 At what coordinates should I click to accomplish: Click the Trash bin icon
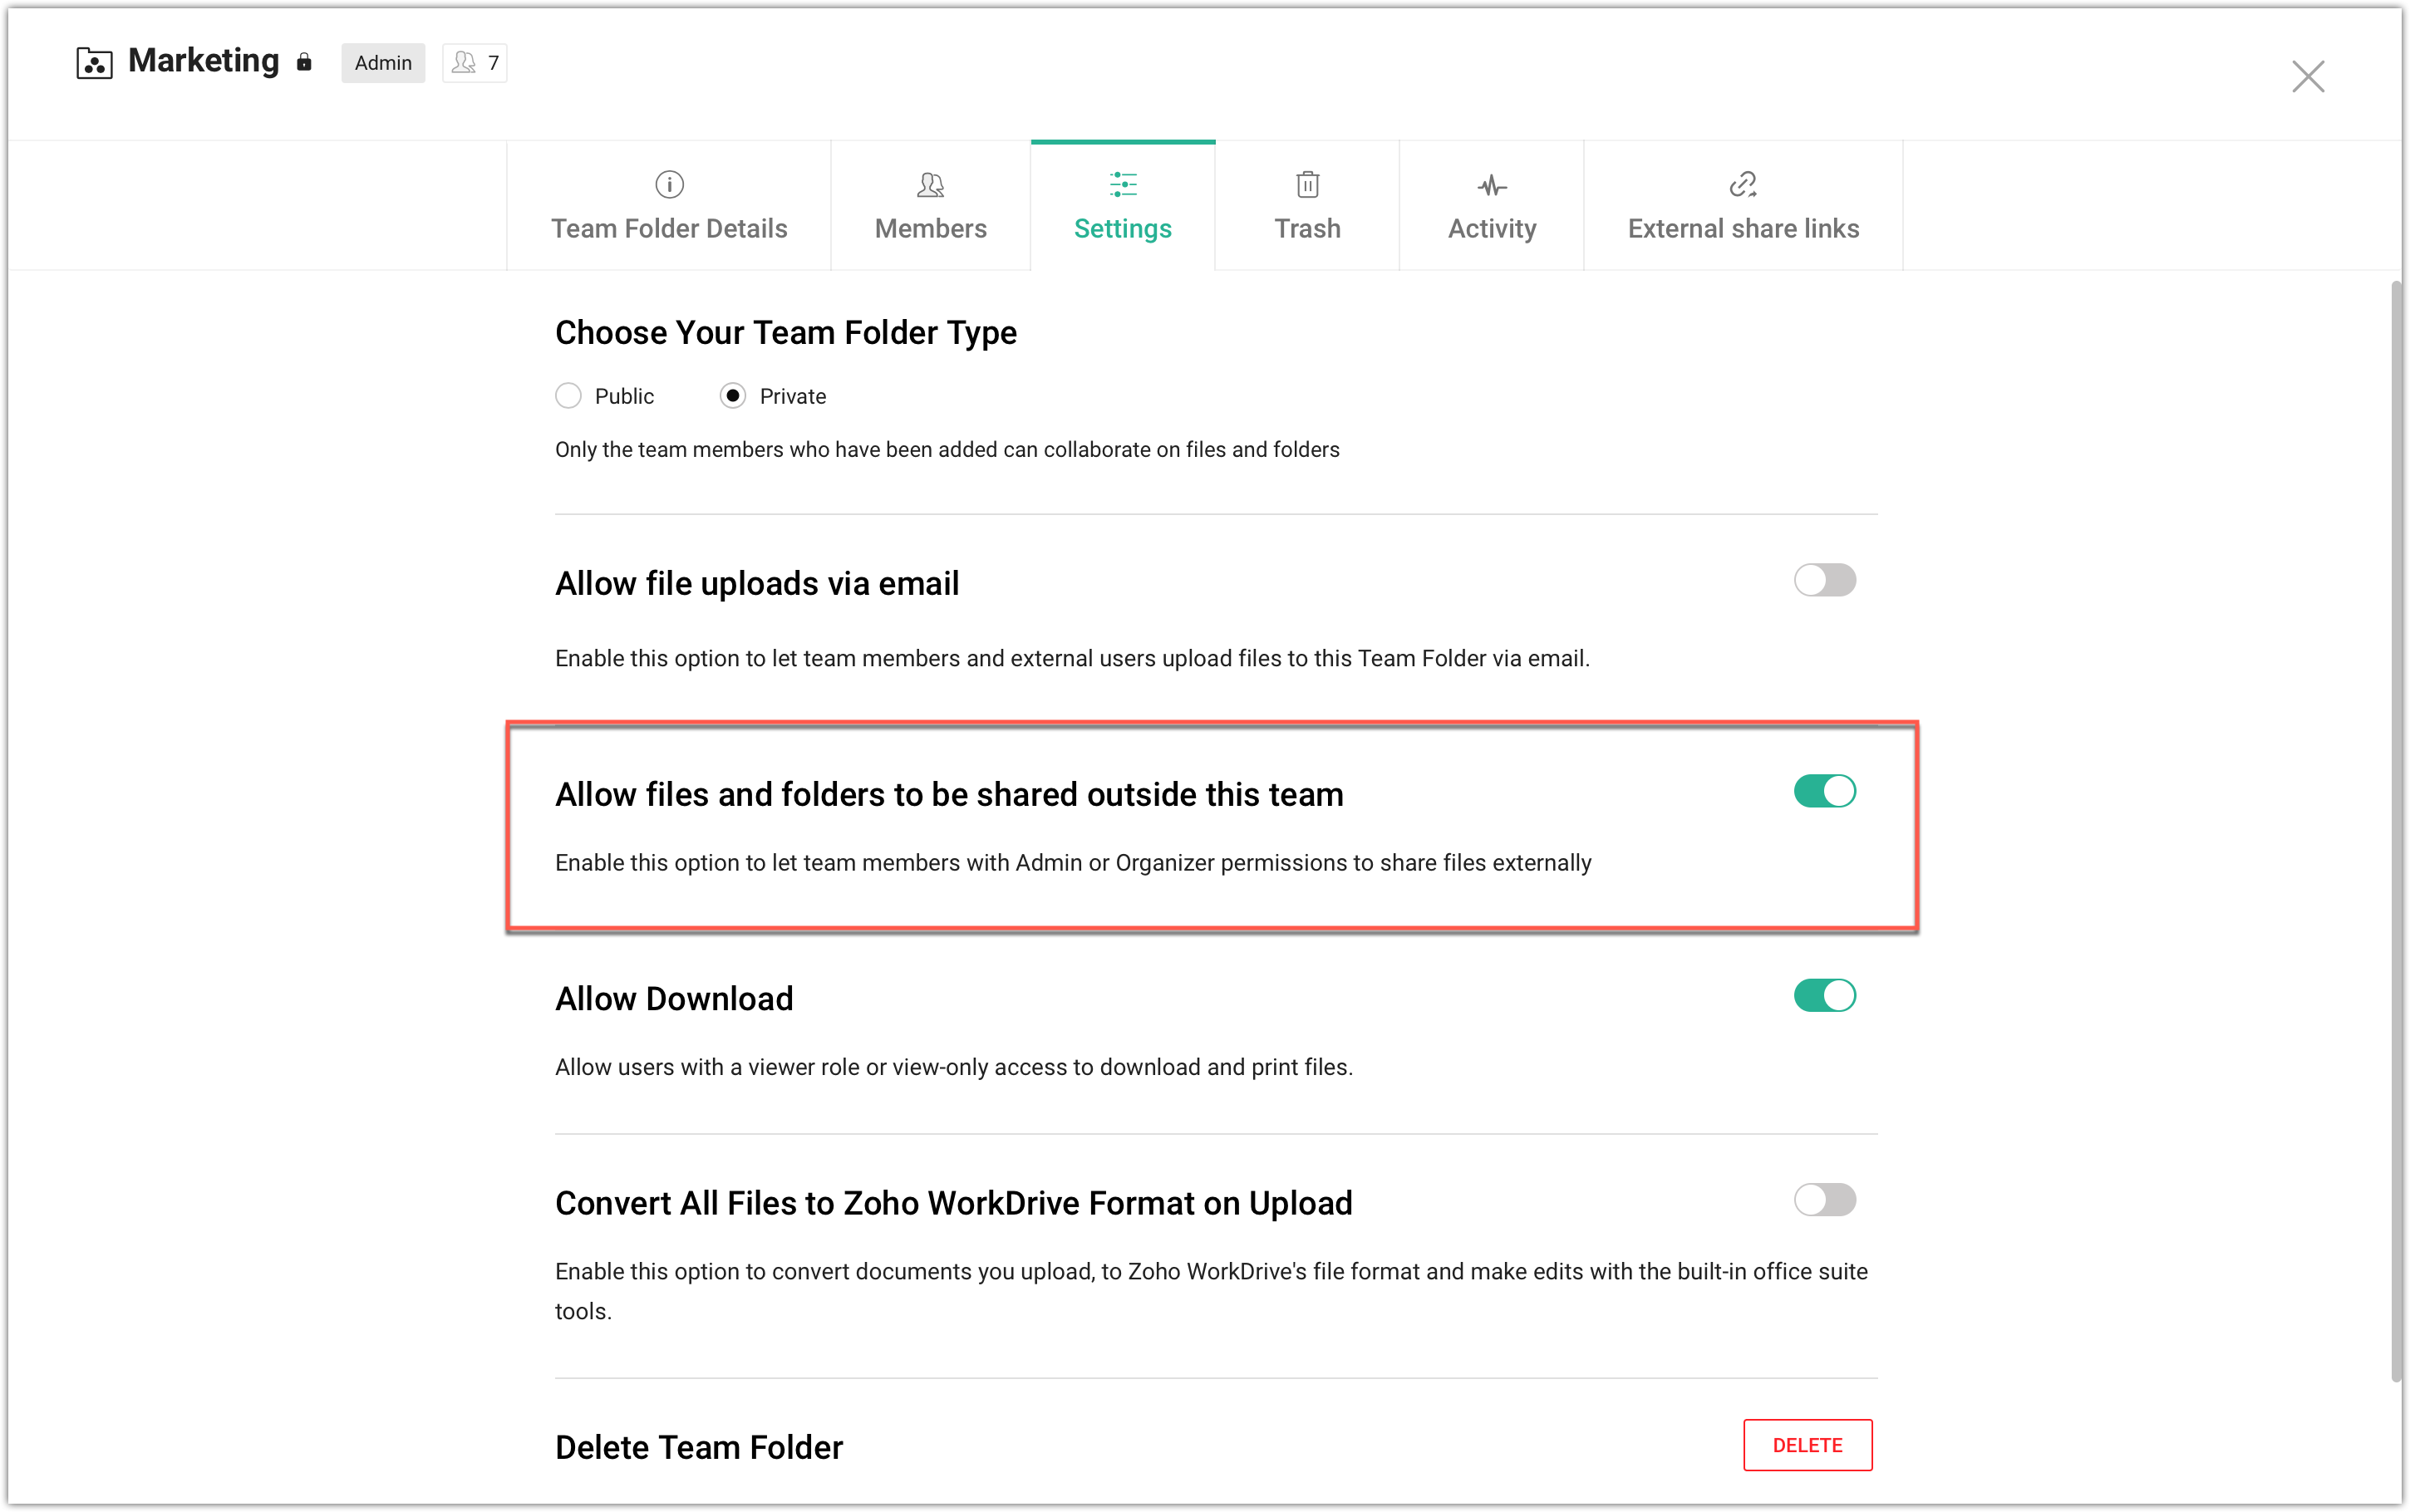[1307, 184]
